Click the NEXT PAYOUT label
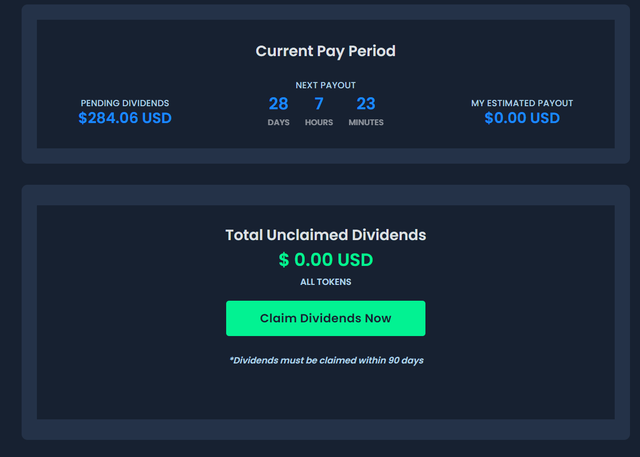 click(x=325, y=85)
